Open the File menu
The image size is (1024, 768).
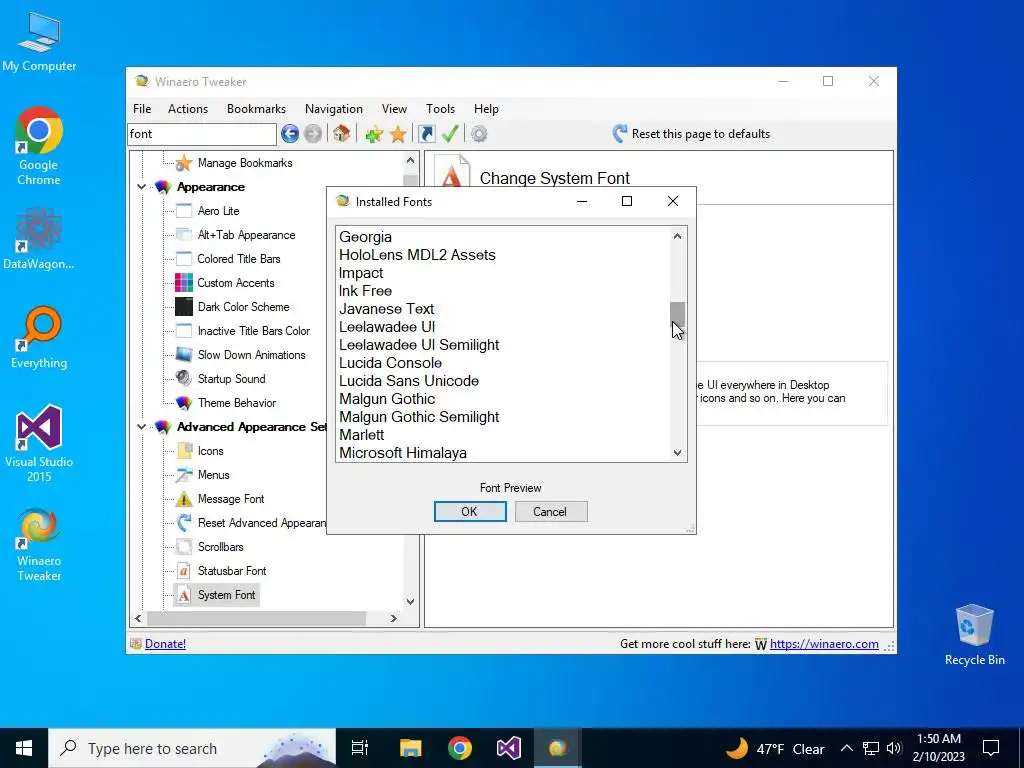[142, 109]
